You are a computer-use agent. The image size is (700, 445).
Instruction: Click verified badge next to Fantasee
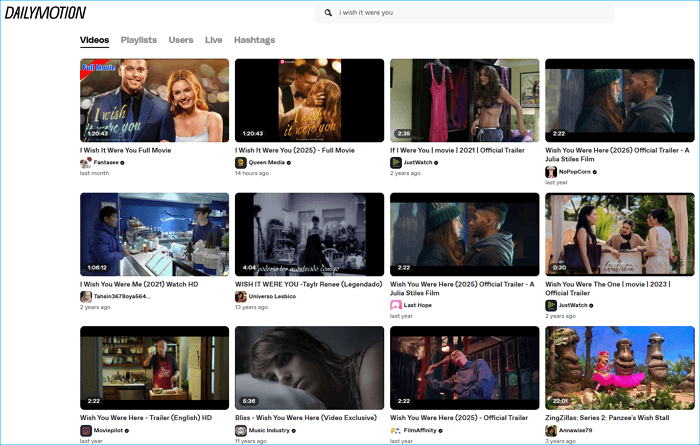coord(122,163)
